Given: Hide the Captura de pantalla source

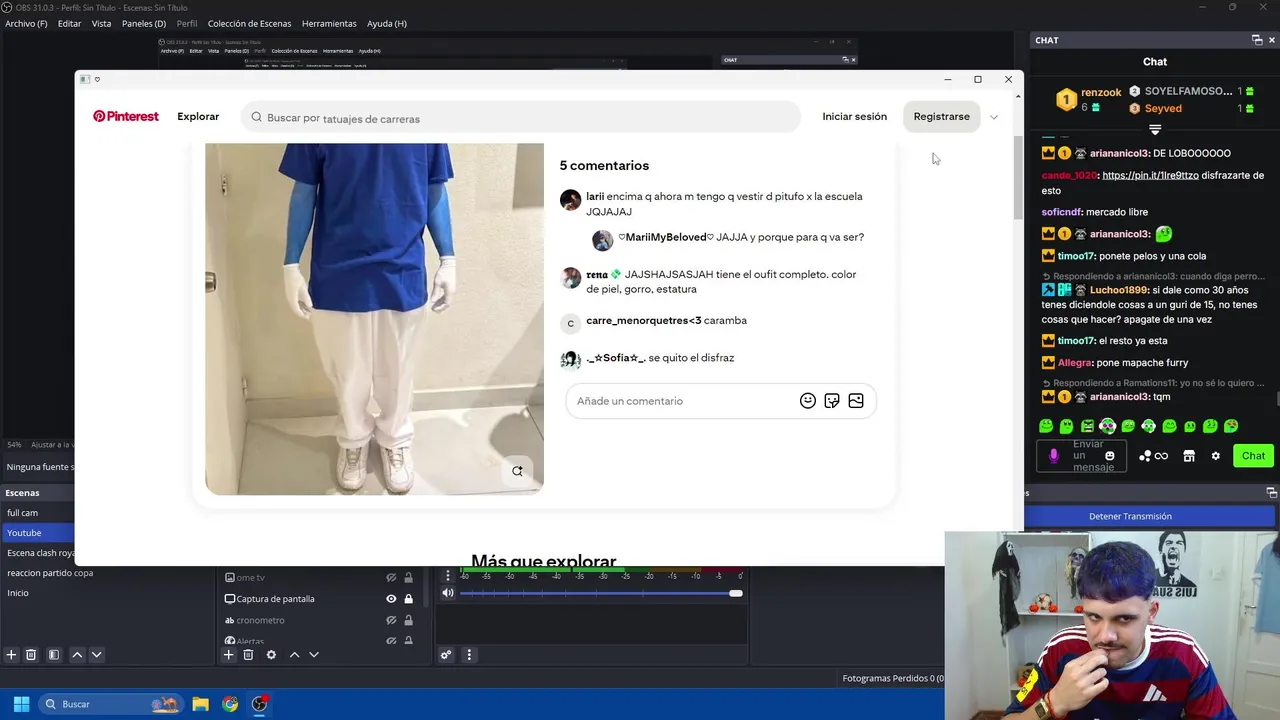Looking at the screenshot, I should click(x=391, y=599).
